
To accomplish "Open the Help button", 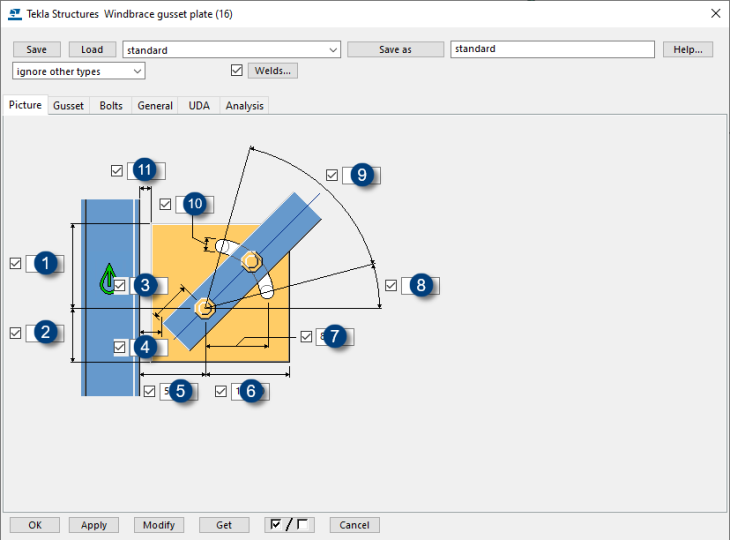I will coord(688,49).
